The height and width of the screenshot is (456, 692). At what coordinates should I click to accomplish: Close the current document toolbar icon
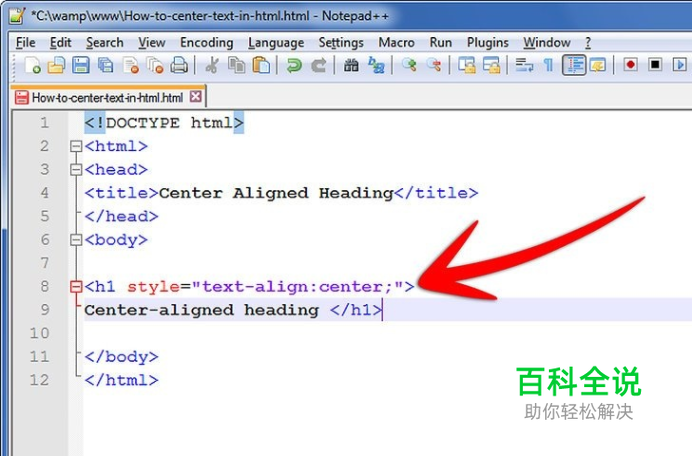click(131, 66)
